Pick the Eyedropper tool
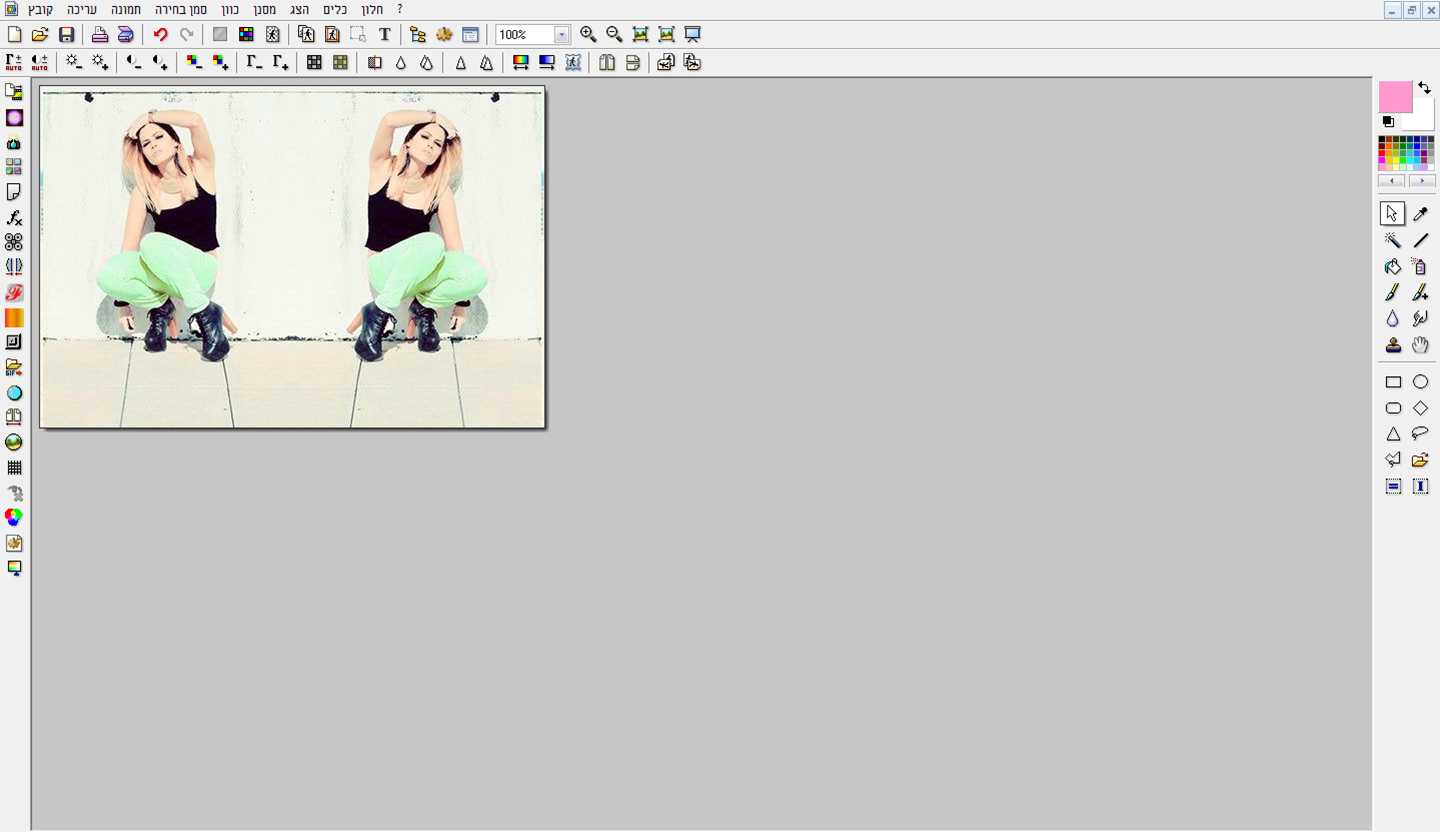1440x832 pixels. 1420,213
